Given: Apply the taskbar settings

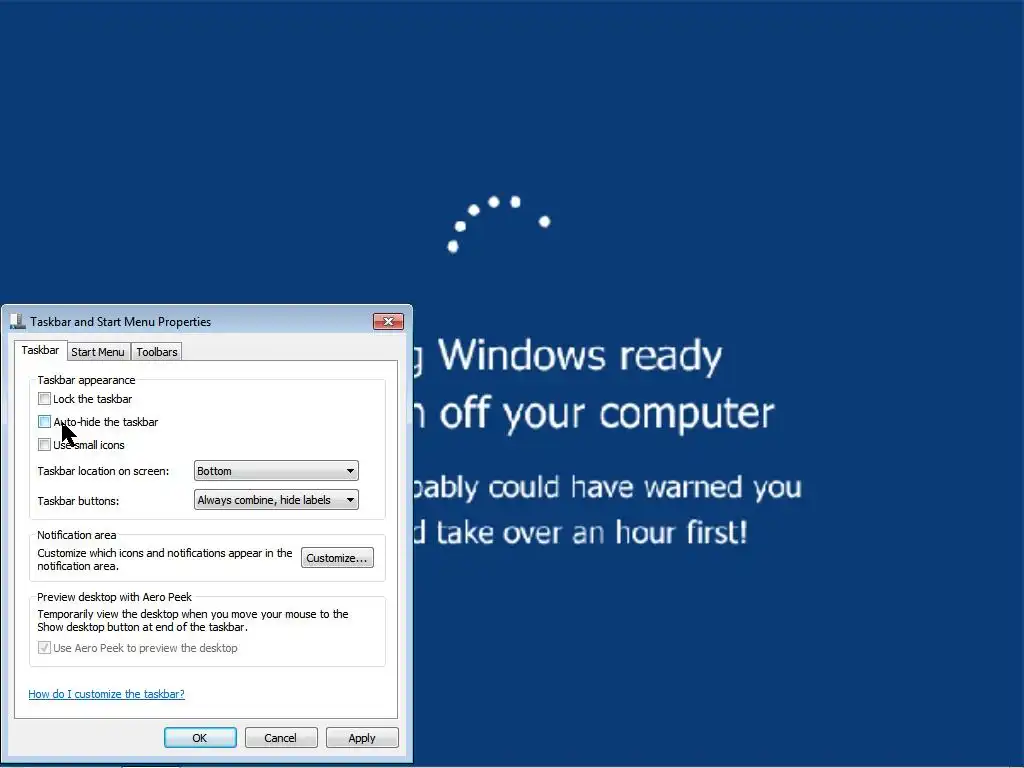Looking at the screenshot, I should tap(362, 738).
